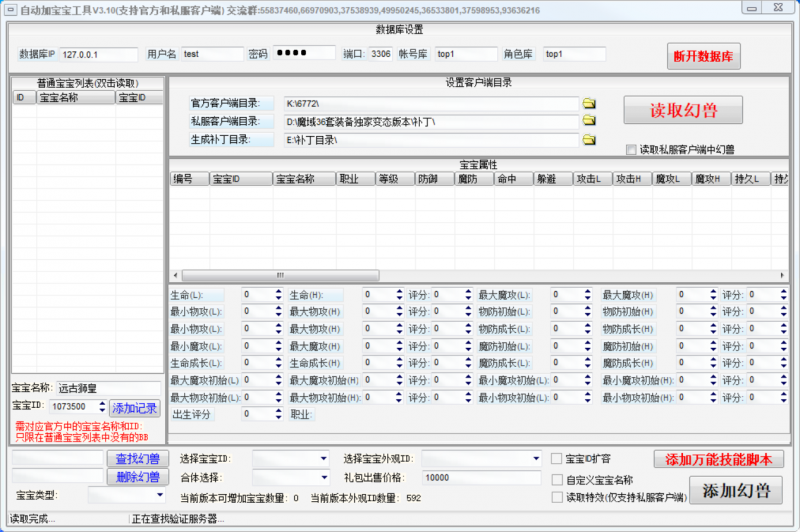Click the 查找幻兽 button

coord(137,459)
